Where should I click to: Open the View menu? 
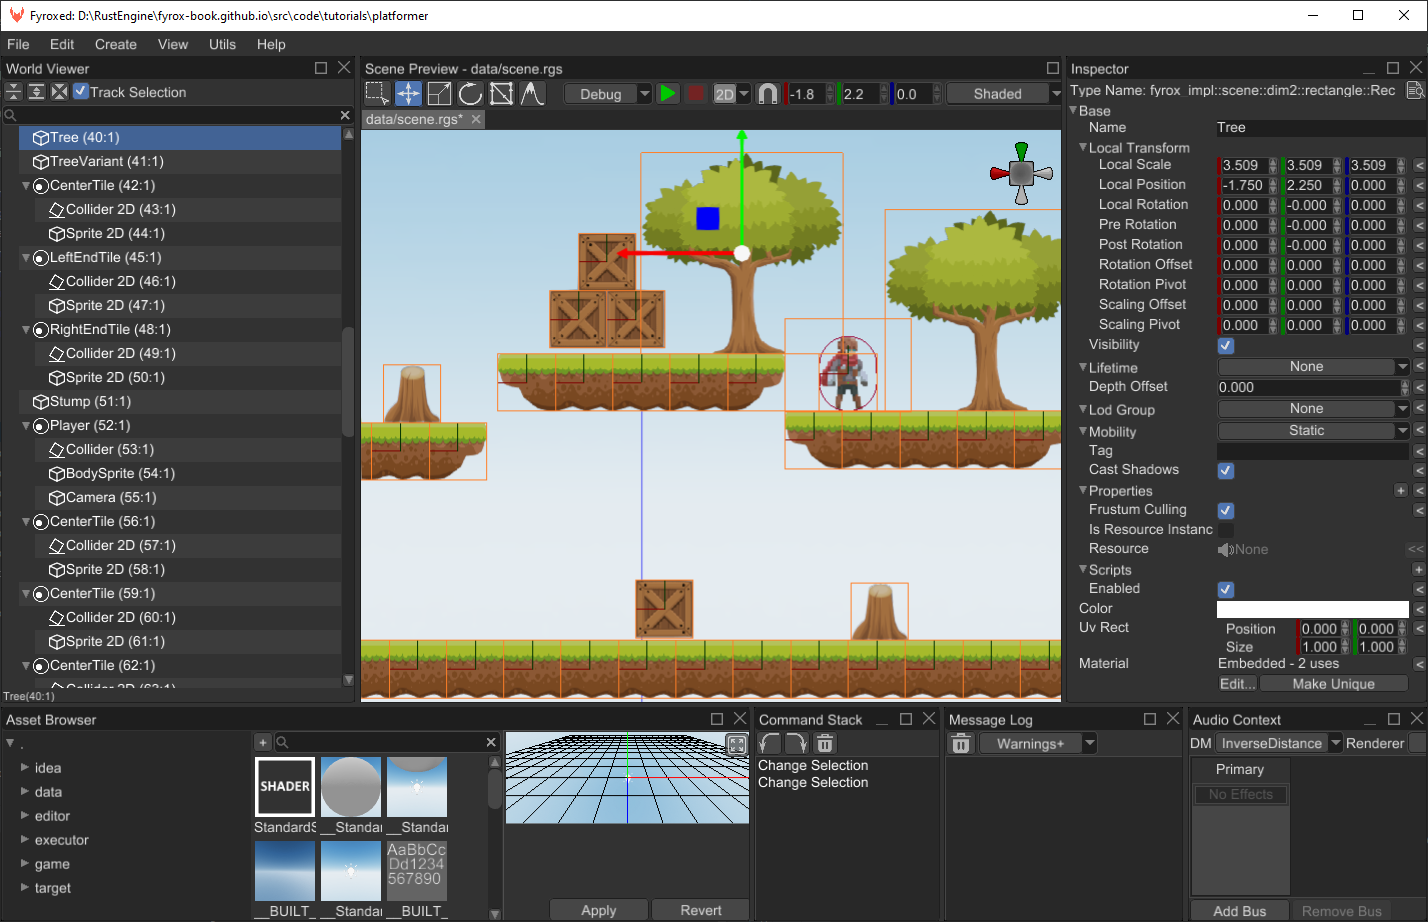[173, 44]
